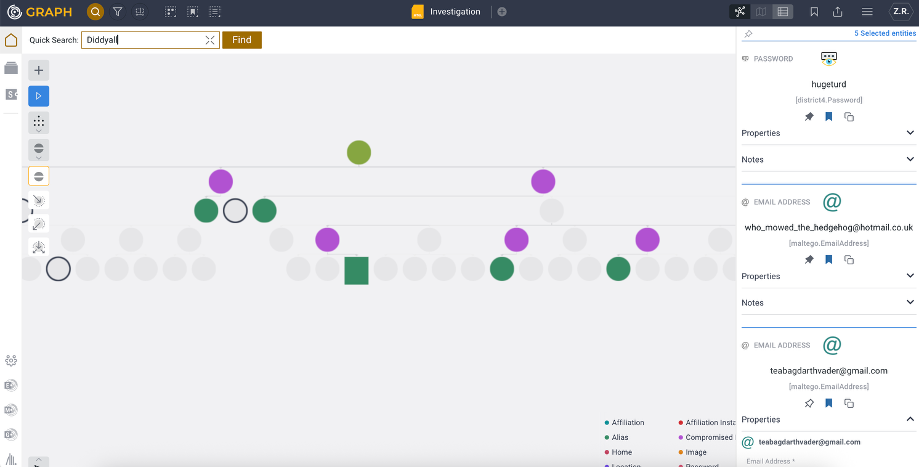Copy the hugeturd password entity

point(848,117)
